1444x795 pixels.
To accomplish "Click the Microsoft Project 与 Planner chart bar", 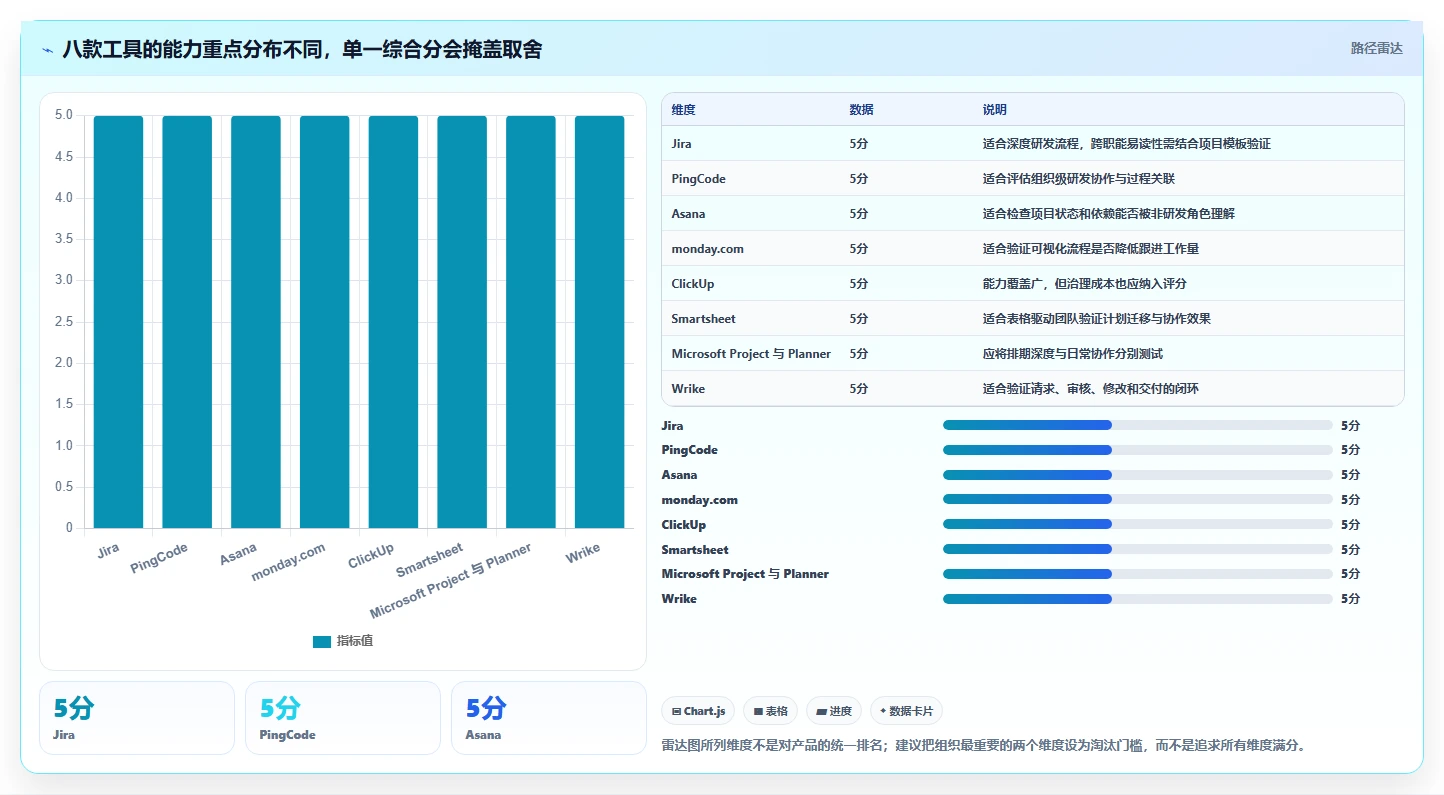I will click(x=531, y=322).
